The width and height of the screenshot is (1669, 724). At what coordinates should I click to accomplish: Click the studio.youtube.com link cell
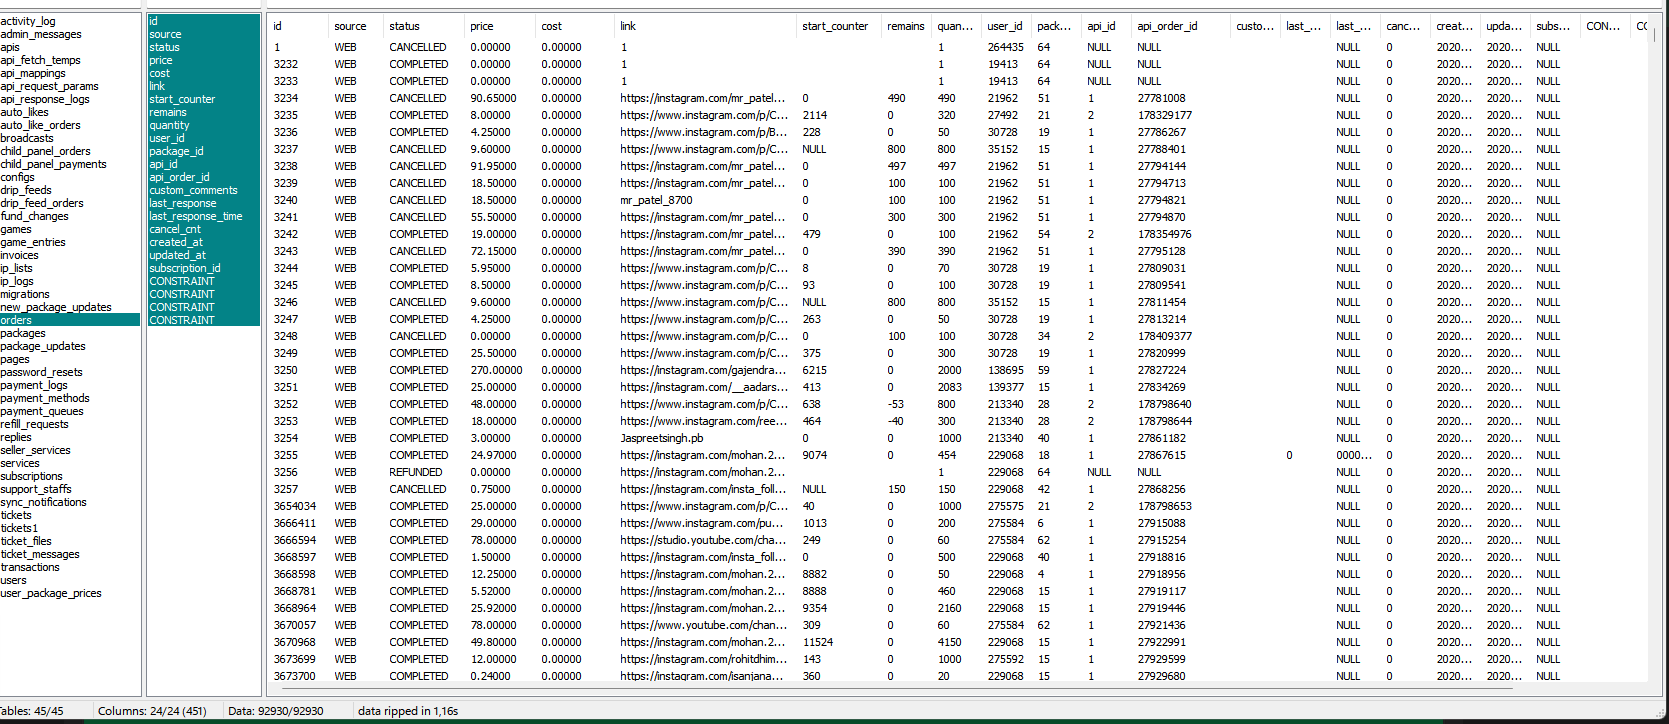[703, 540]
